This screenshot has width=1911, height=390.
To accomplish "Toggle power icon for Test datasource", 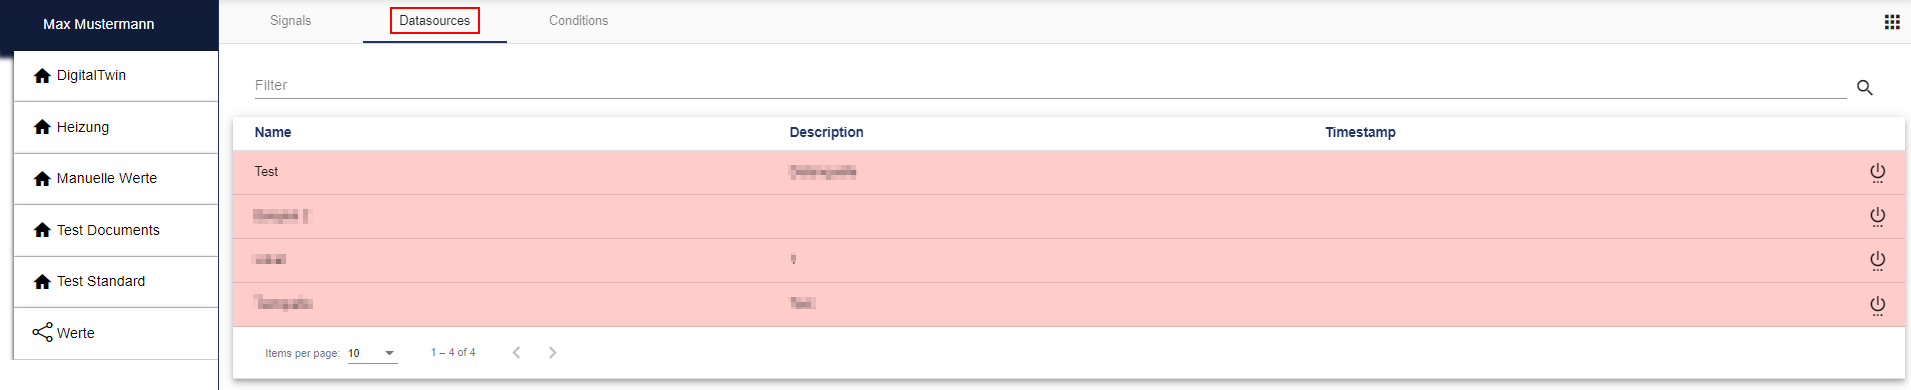I will click(1877, 173).
